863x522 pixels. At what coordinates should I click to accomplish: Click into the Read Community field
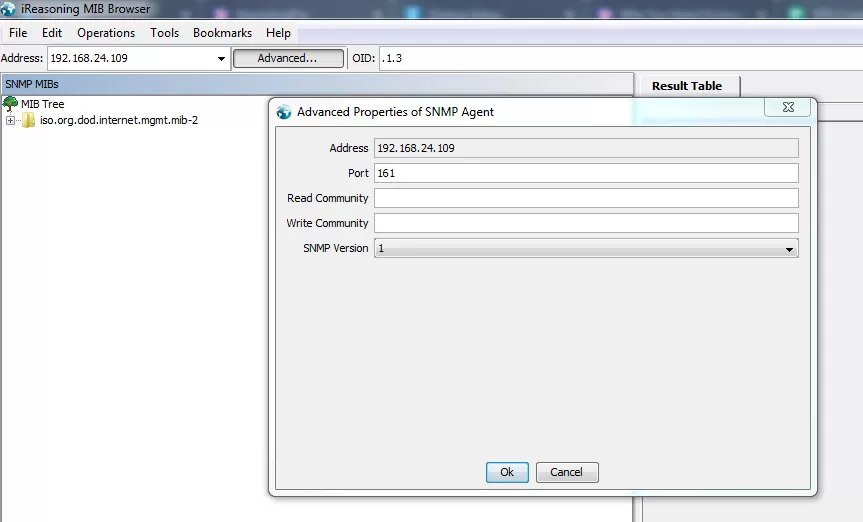(x=586, y=198)
